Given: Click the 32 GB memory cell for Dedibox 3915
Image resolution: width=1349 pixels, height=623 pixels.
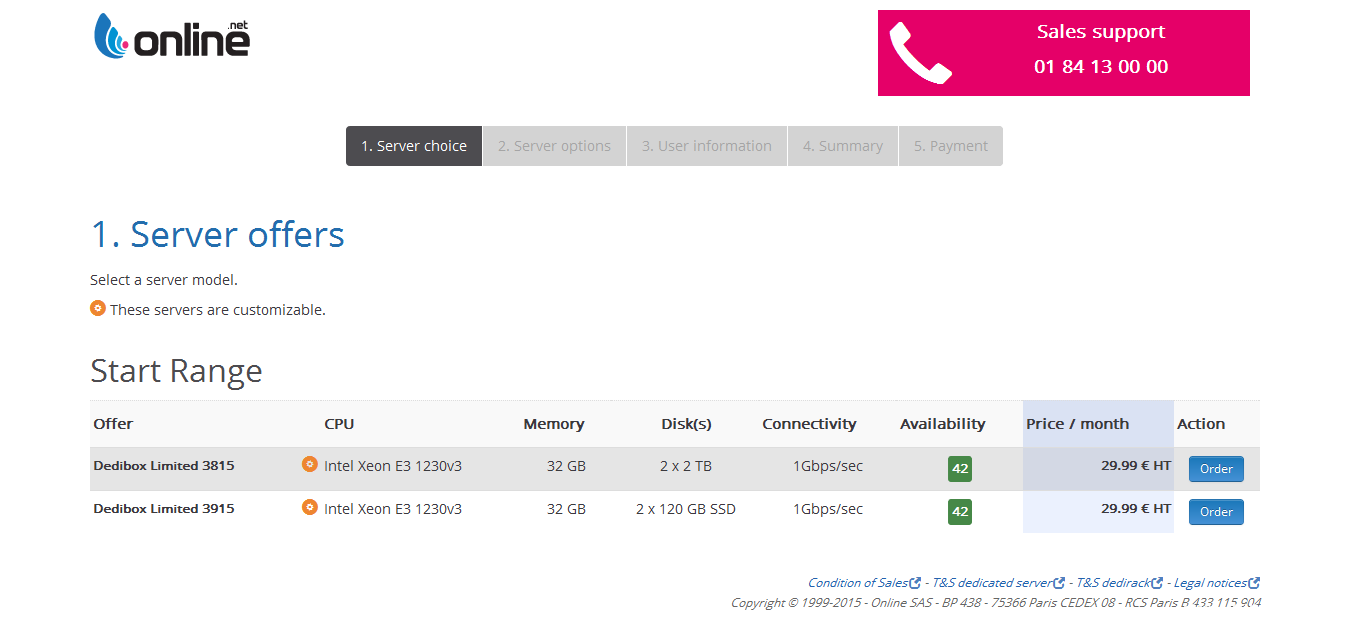Looking at the screenshot, I should (566, 509).
